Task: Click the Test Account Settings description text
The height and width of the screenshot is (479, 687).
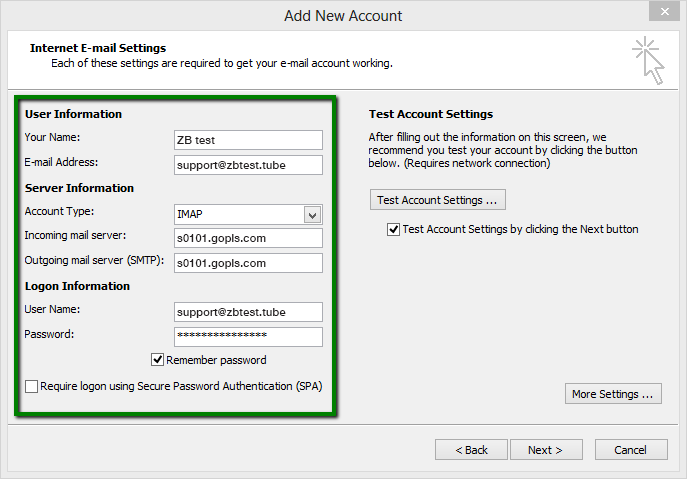Action: pyautogui.click(x=503, y=151)
